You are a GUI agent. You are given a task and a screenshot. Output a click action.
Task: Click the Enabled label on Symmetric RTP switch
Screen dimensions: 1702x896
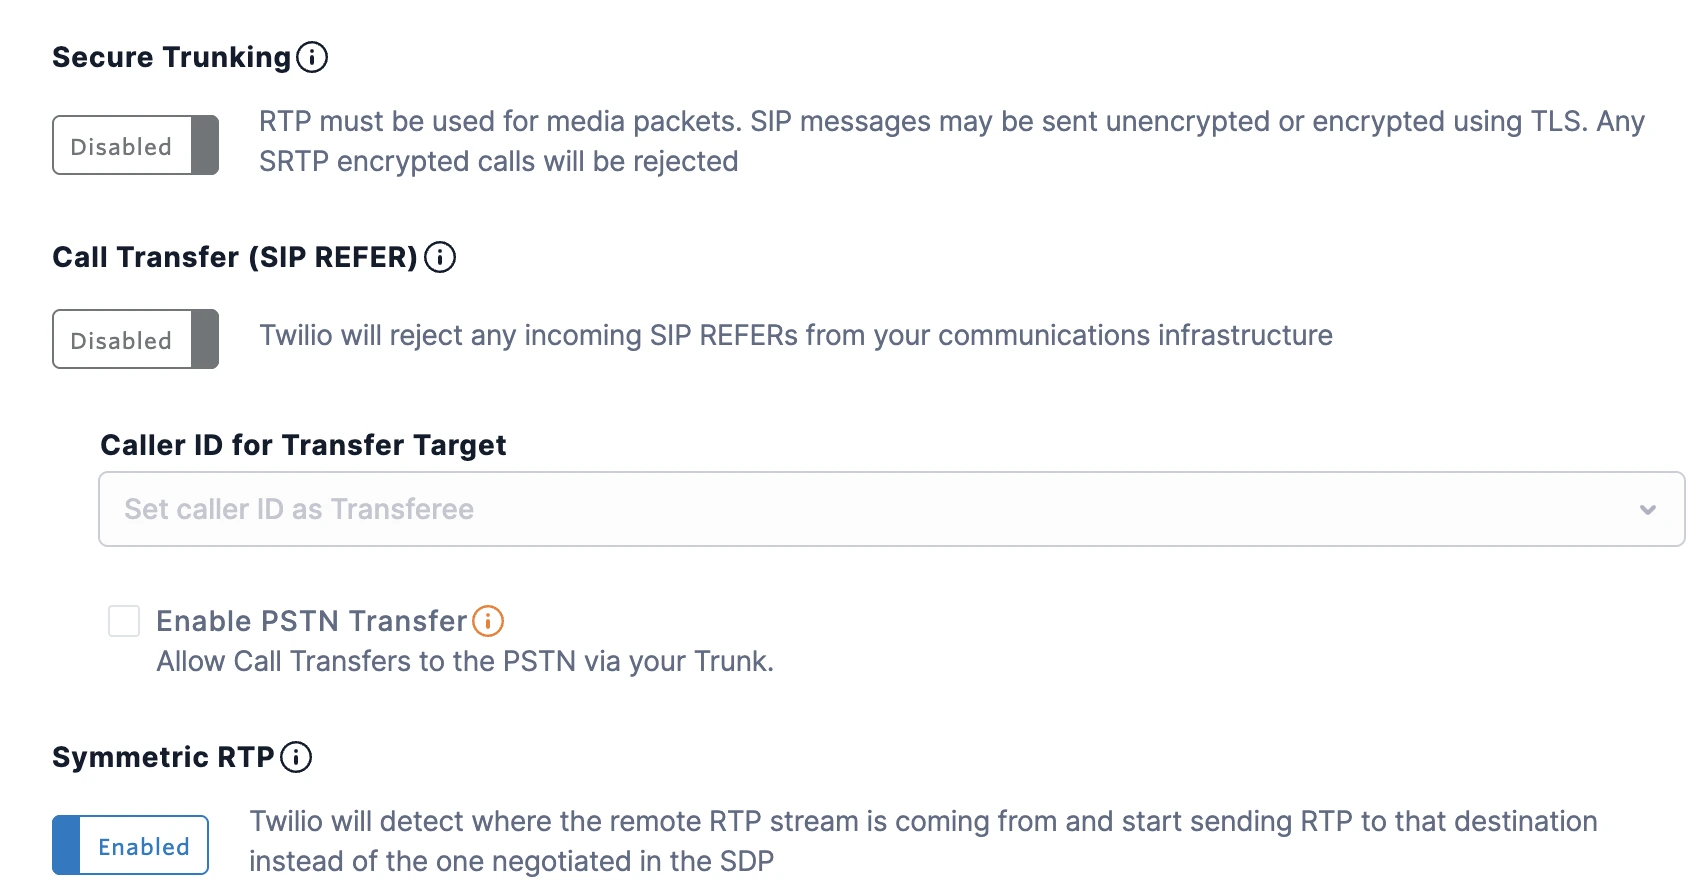tap(143, 845)
